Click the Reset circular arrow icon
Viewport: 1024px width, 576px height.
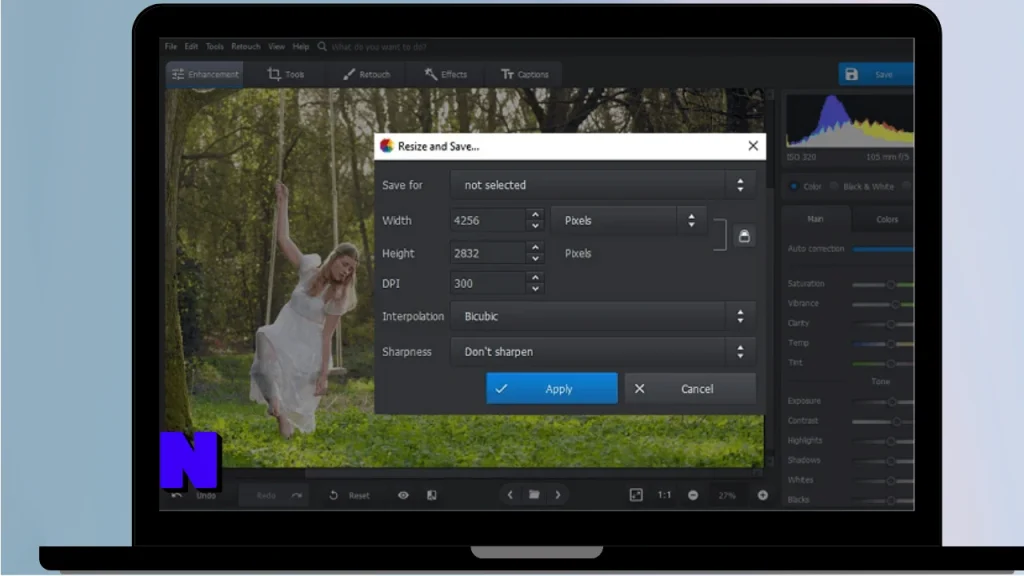[x=333, y=496]
